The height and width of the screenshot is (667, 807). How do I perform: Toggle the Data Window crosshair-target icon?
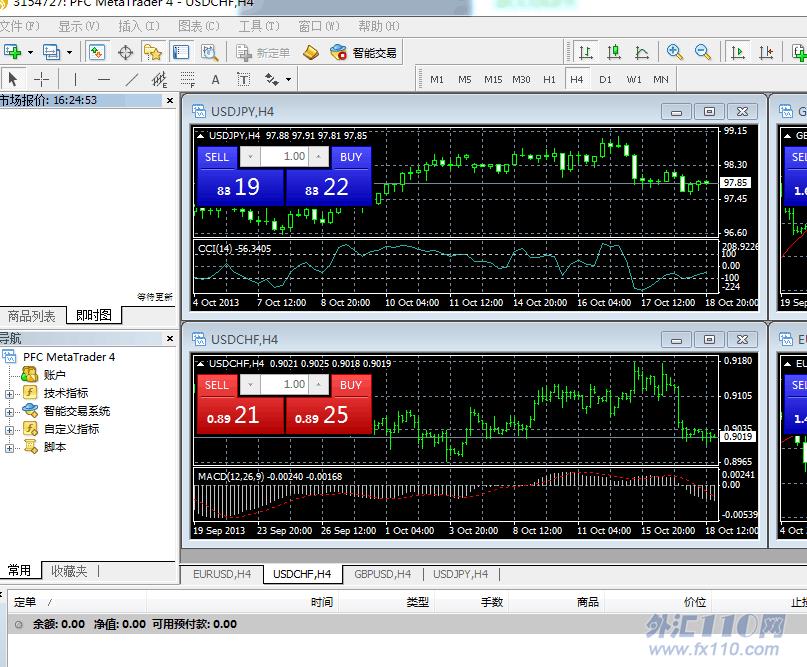(x=125, y=52)
